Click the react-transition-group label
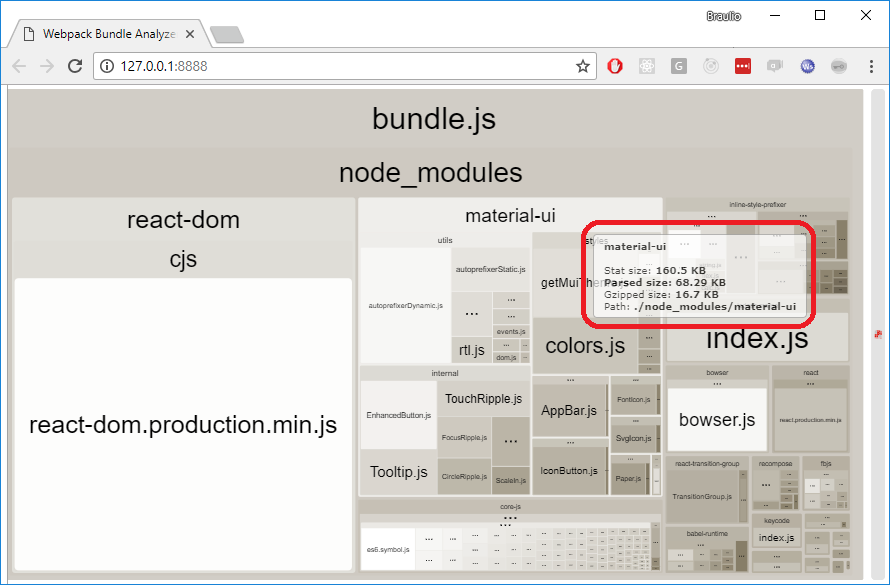 [707, 463]
